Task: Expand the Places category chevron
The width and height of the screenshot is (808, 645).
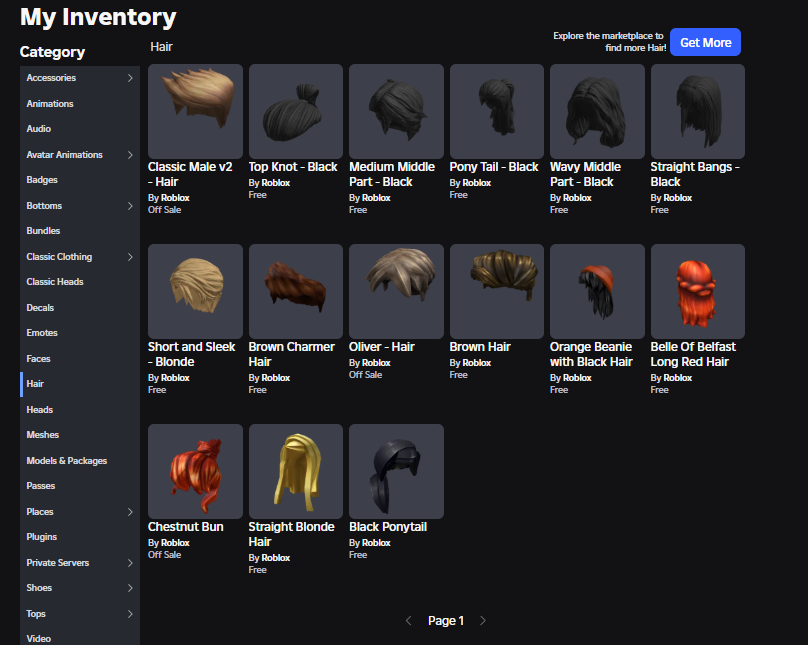Action: [130, 512]
